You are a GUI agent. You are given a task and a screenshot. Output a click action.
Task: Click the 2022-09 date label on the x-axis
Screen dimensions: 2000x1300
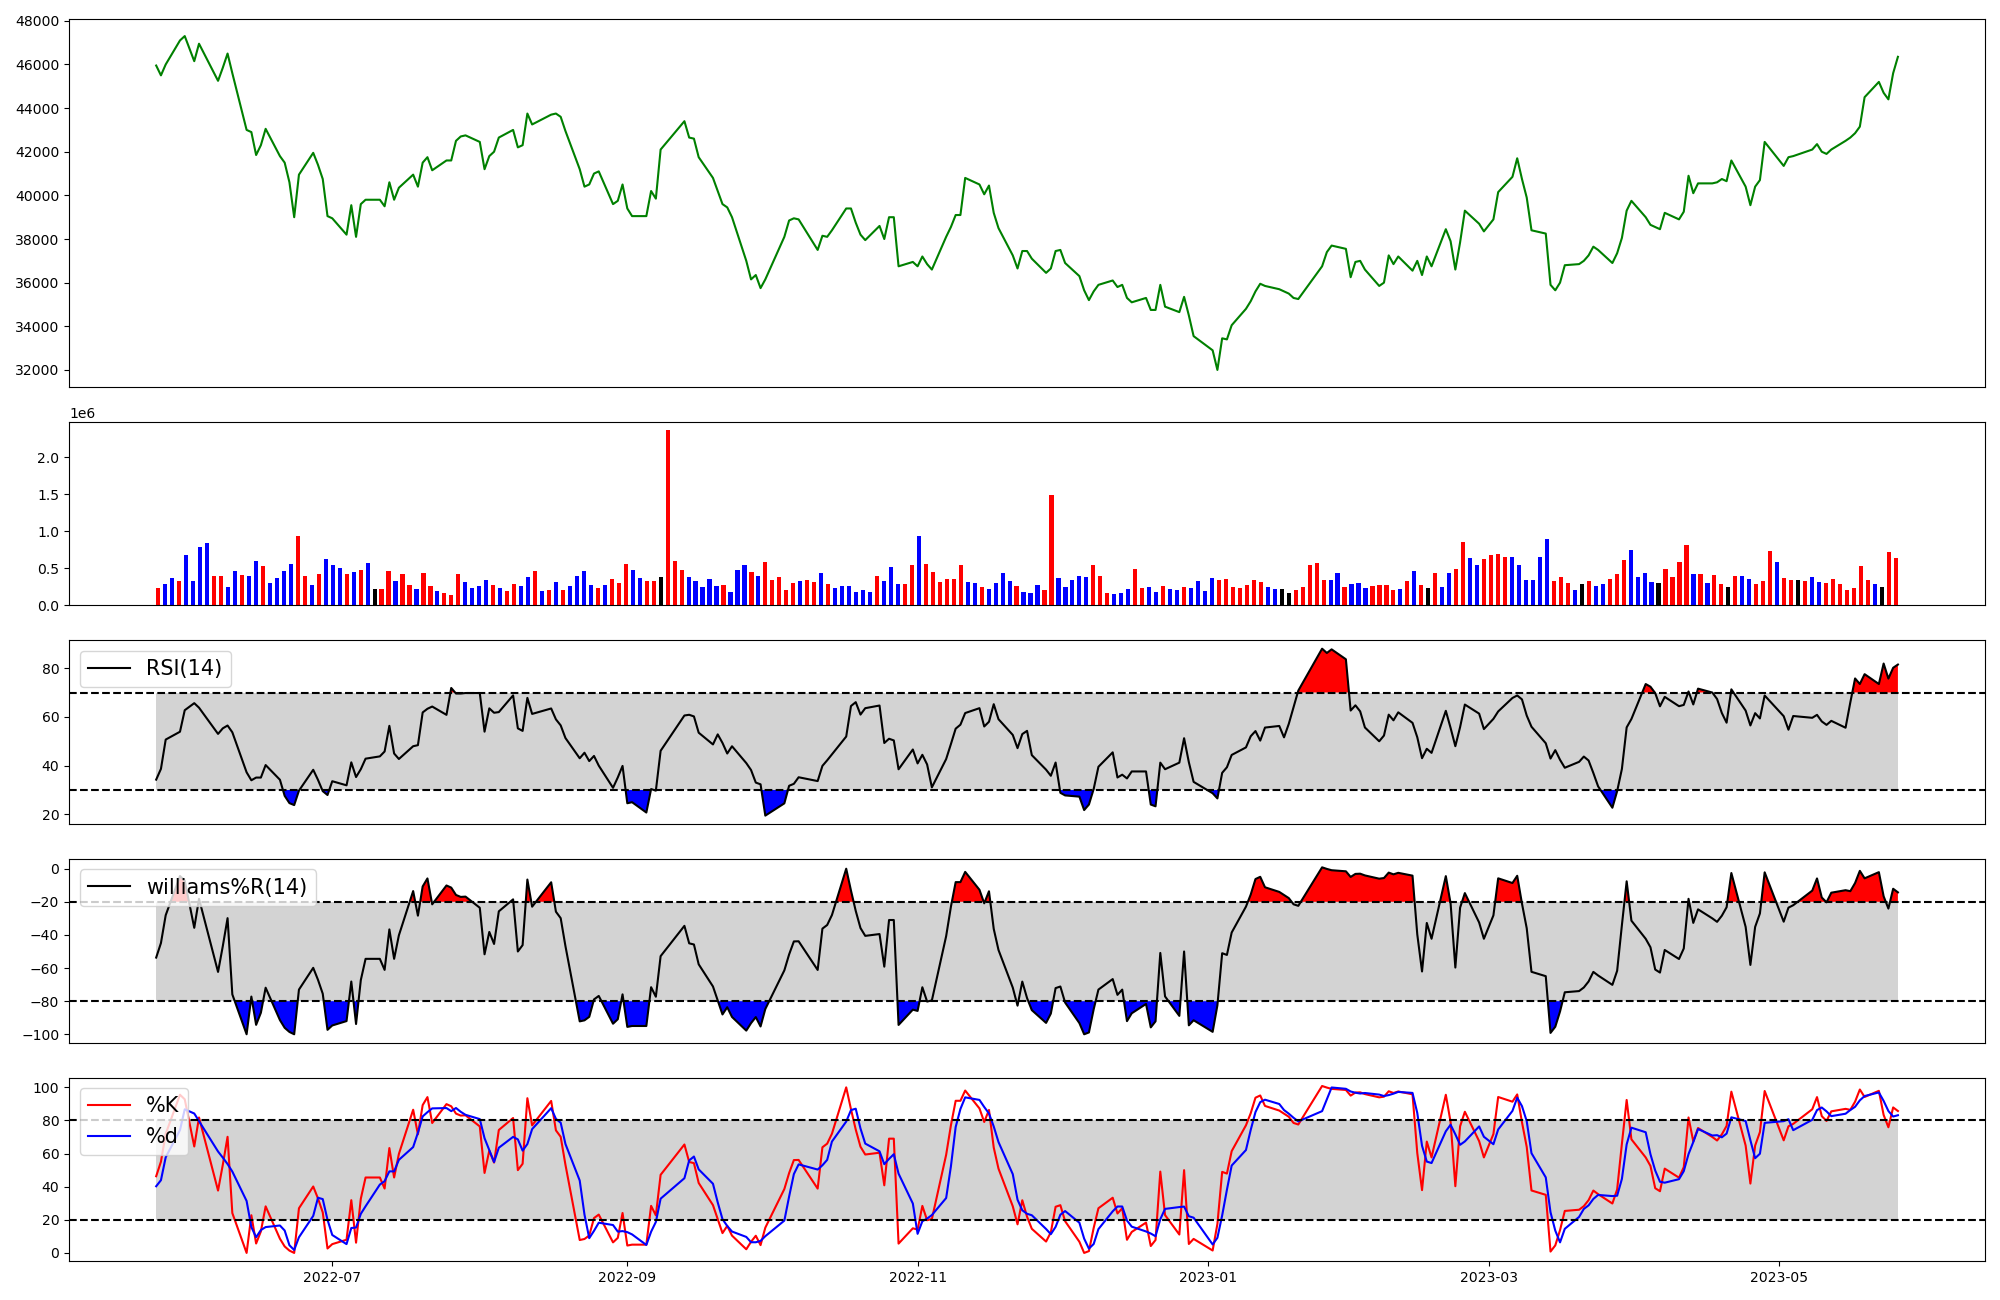pos(627,1277)
